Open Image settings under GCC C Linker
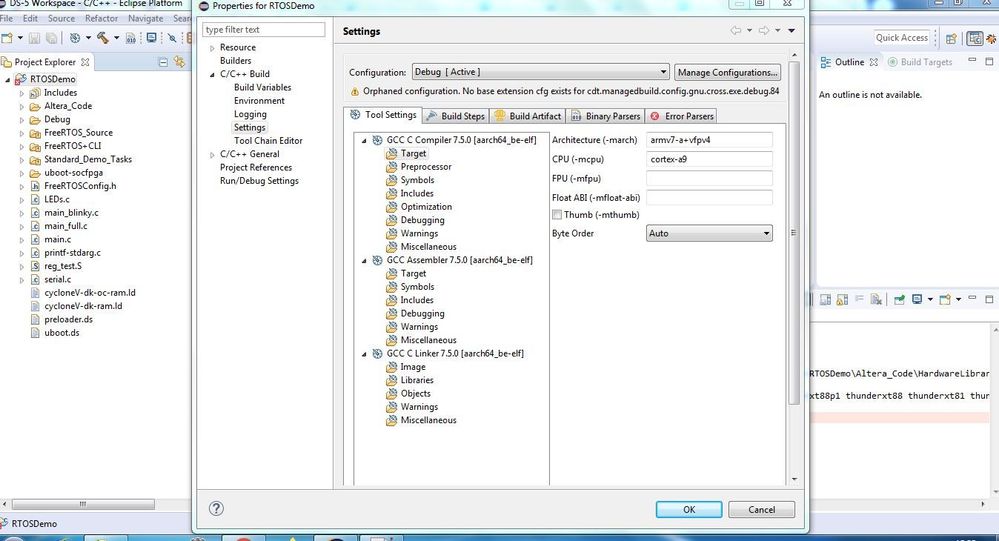The image size is (999, 541). (x=406, y=368)
